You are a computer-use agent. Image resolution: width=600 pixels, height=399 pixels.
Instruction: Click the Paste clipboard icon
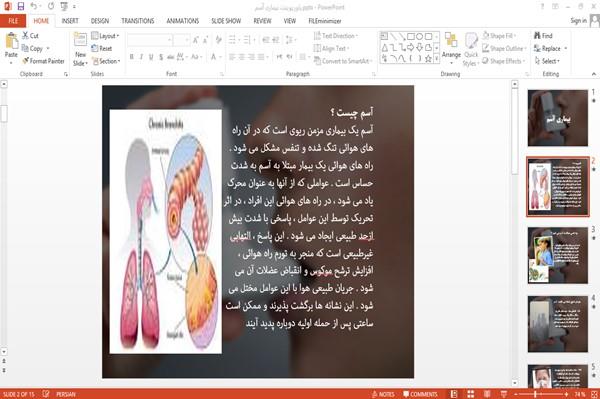pyautogui.click(x=11, y=41)
